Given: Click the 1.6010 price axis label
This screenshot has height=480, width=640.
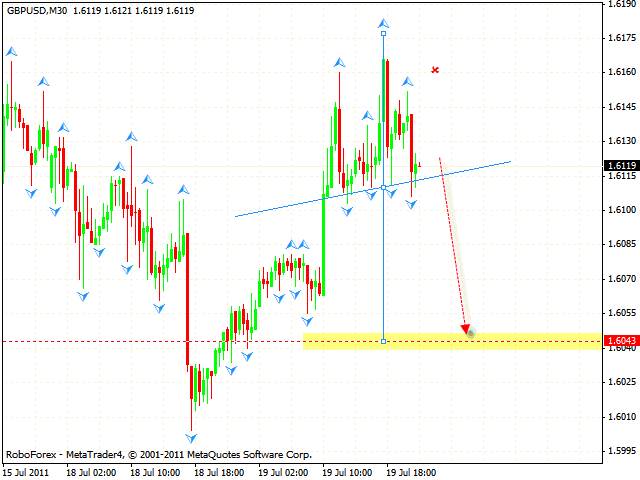Looking at the screenshot, I should [622, 417].
